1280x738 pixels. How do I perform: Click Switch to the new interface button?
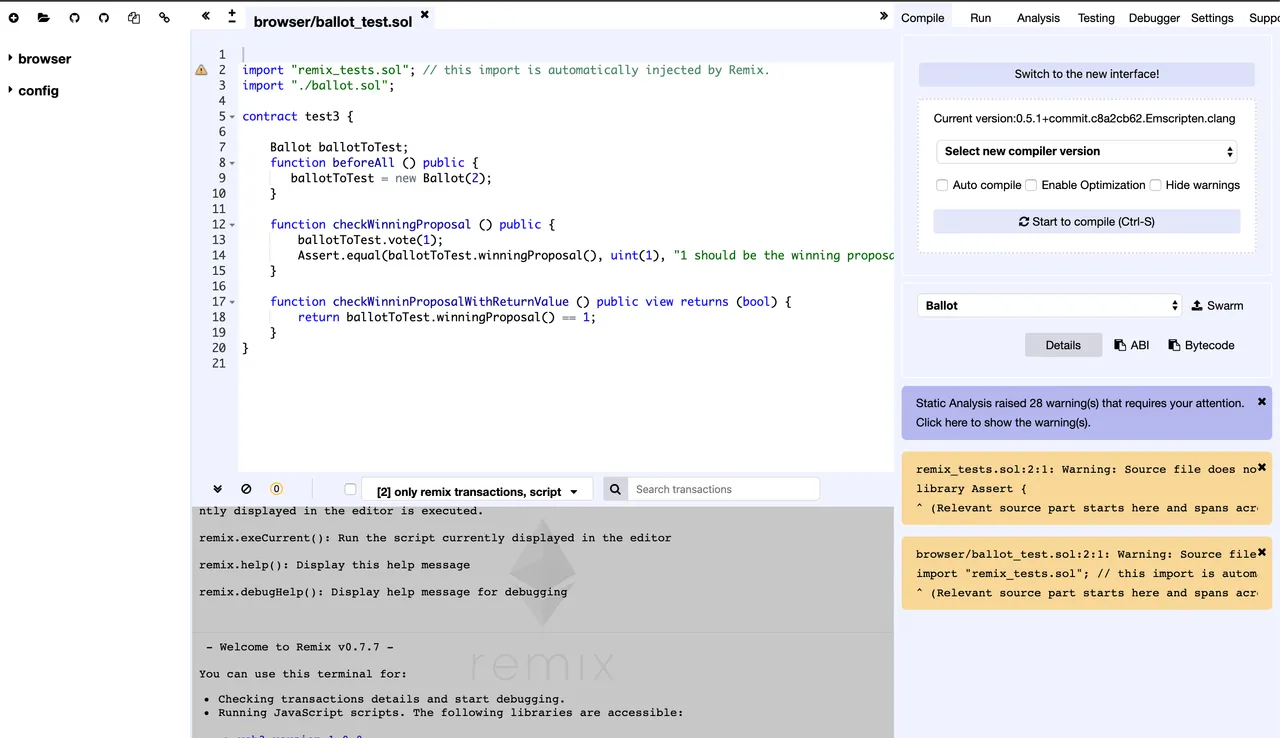[1086, 74]
